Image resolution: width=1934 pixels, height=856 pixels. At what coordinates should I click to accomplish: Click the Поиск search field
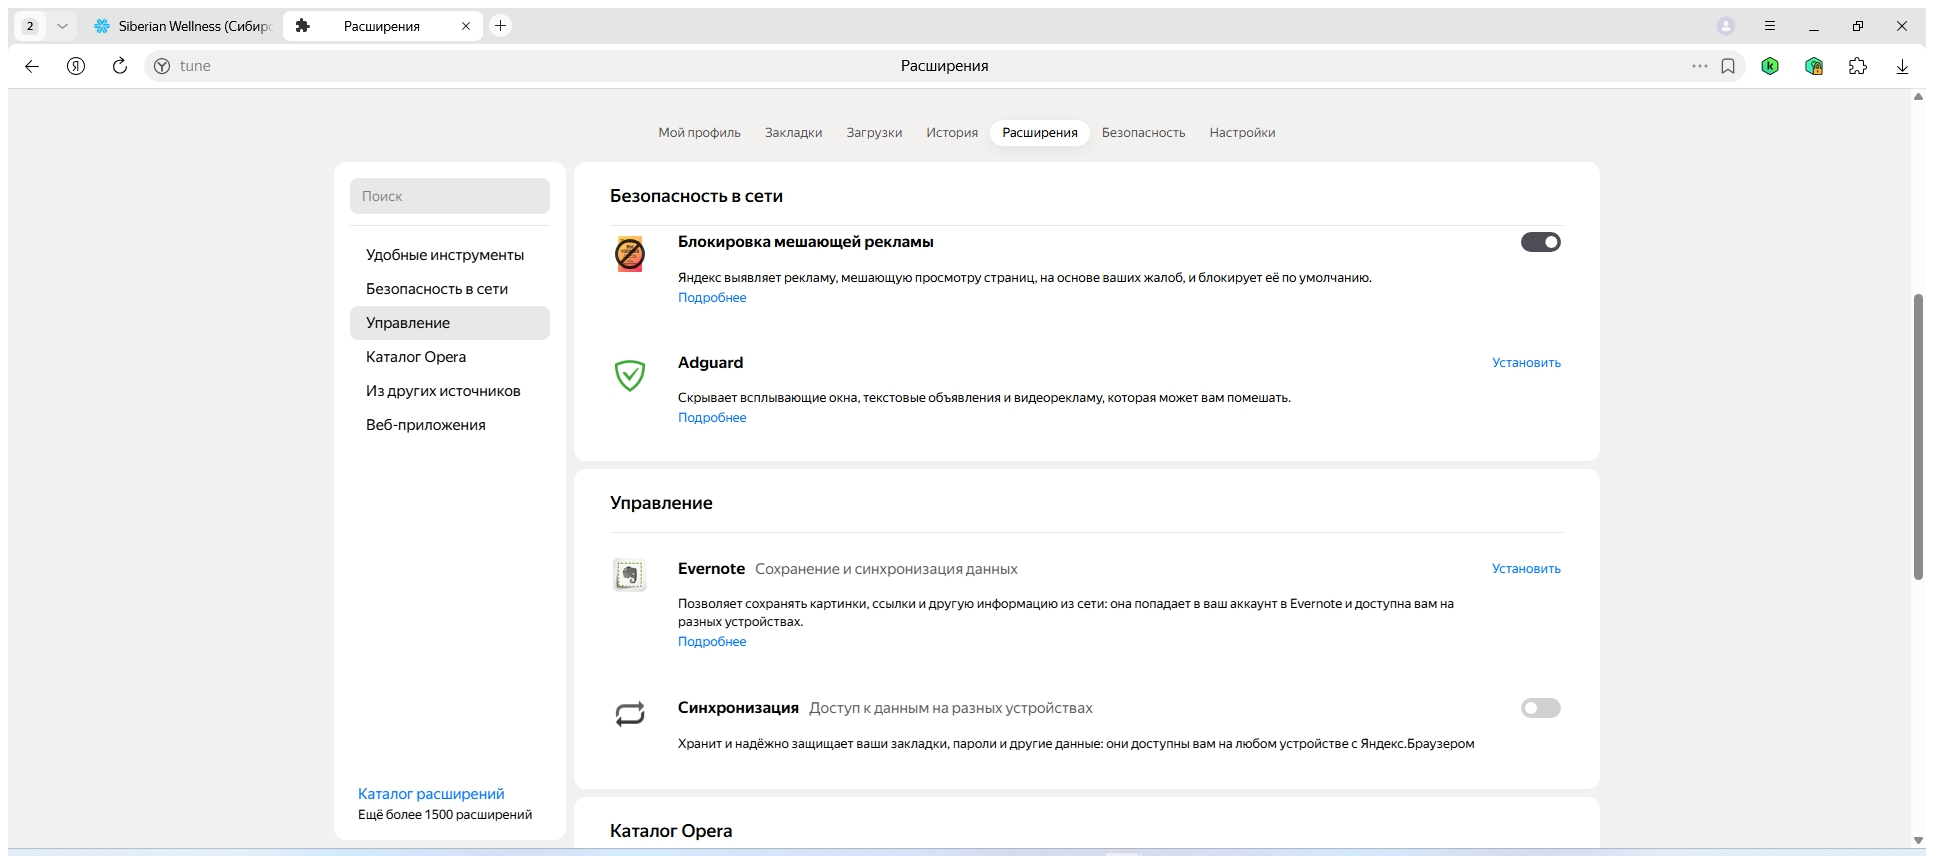click(x=450, y=196)
